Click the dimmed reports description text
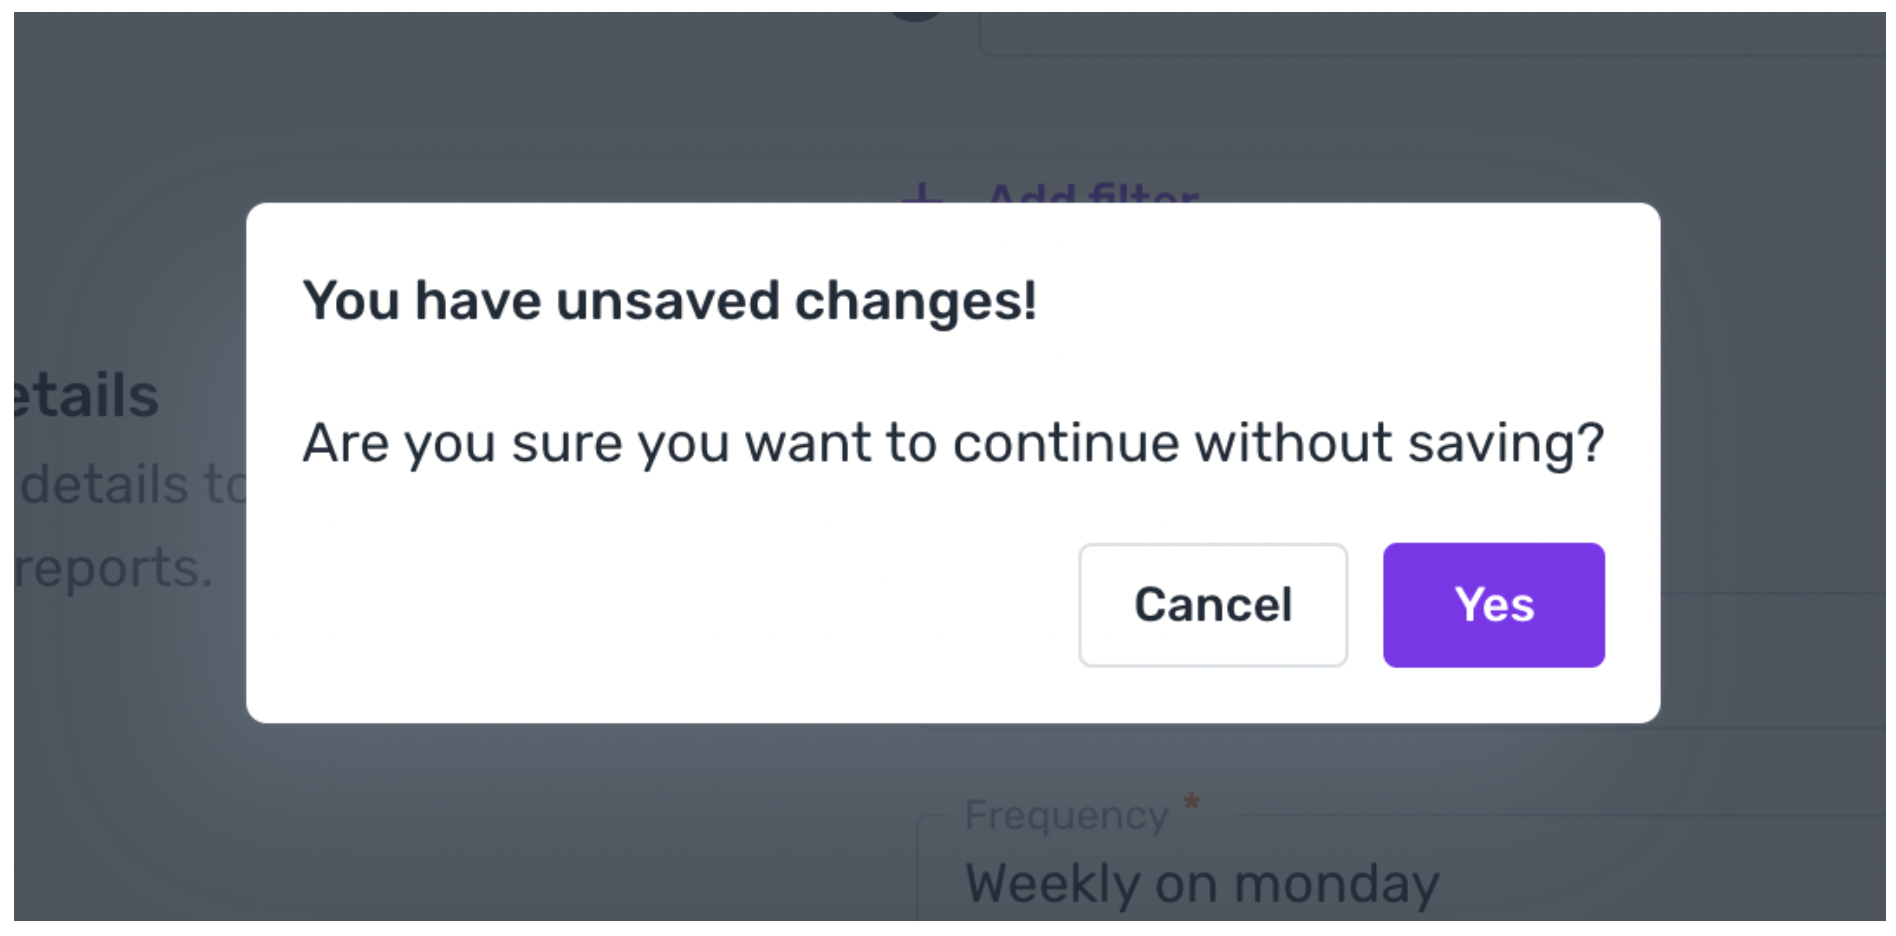The height and width of the screenshot is (936, 1896). coord(113,568)
